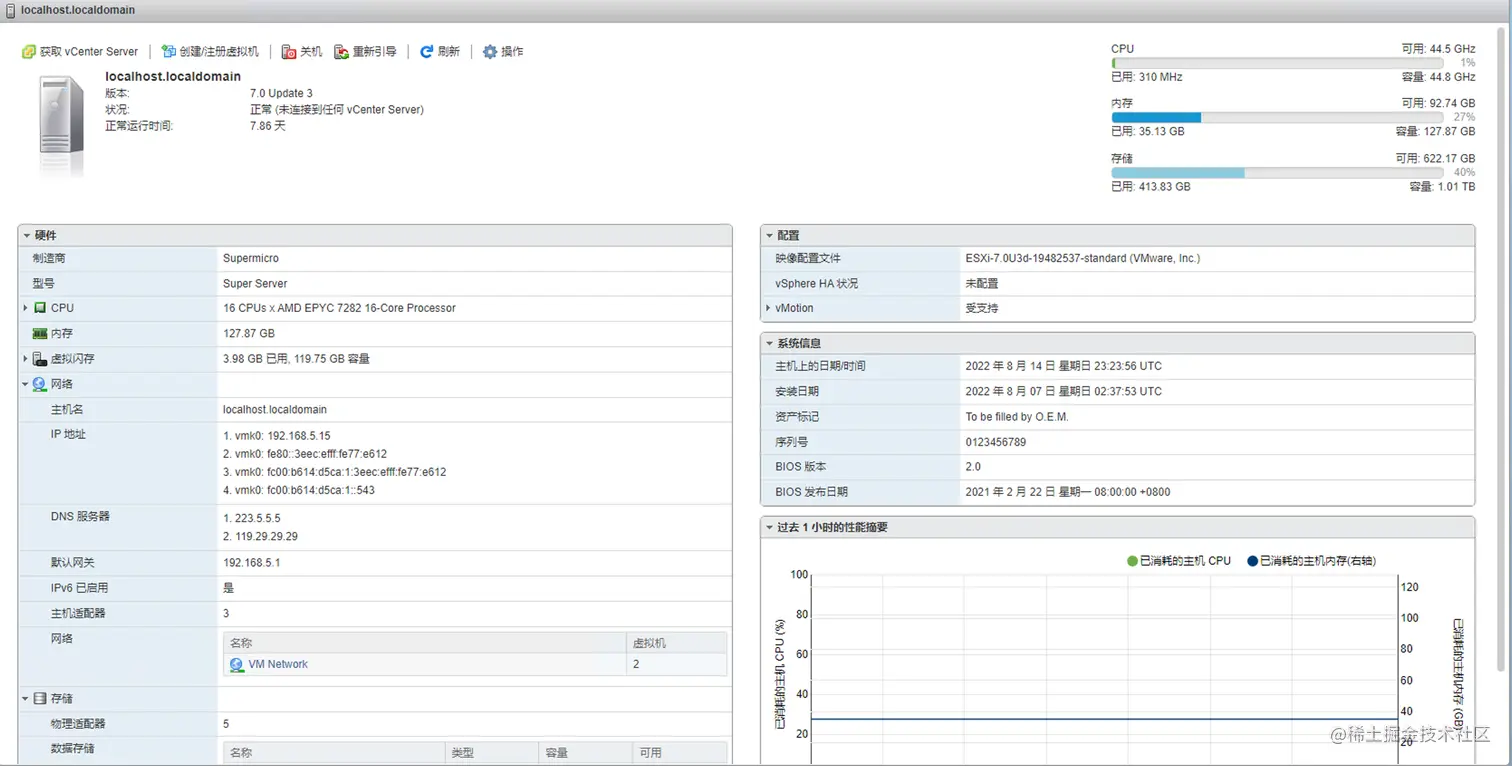Open 创建/注册虚拟机 wizard

[210, 52]
